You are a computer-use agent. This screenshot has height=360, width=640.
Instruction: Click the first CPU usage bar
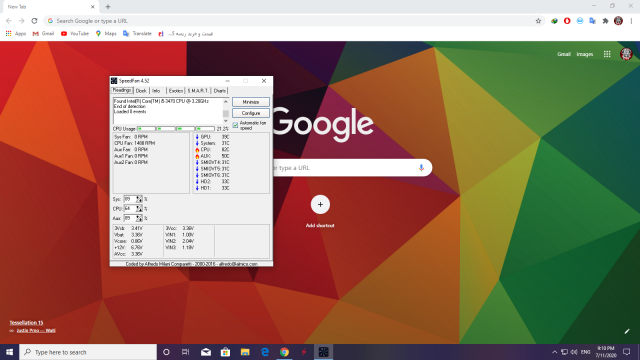tap(146, 129)
